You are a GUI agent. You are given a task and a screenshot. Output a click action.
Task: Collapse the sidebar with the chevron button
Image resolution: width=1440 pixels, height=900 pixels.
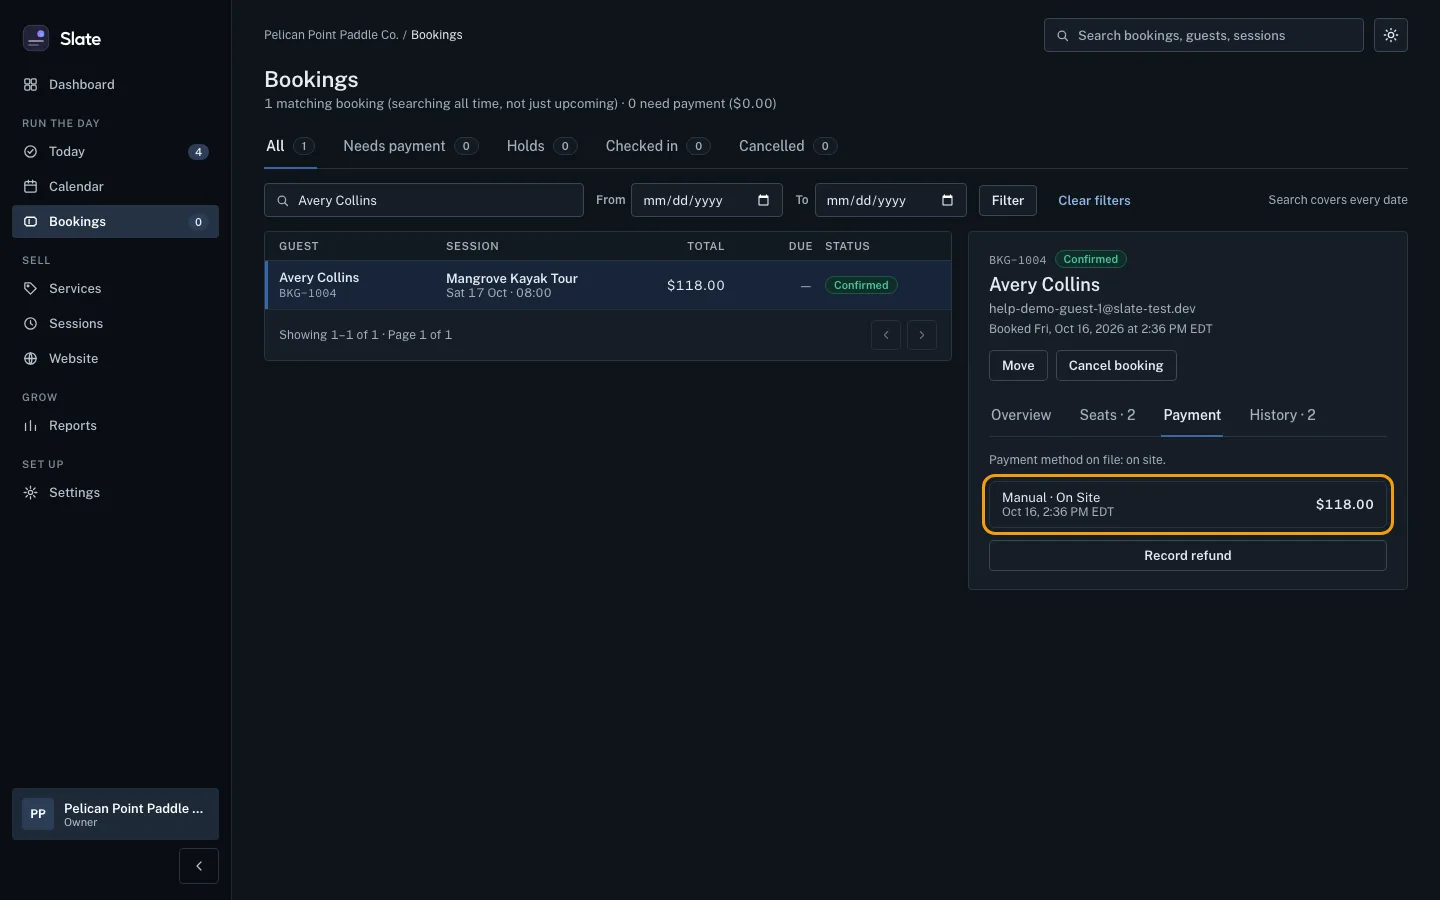(x=199, y=866)
